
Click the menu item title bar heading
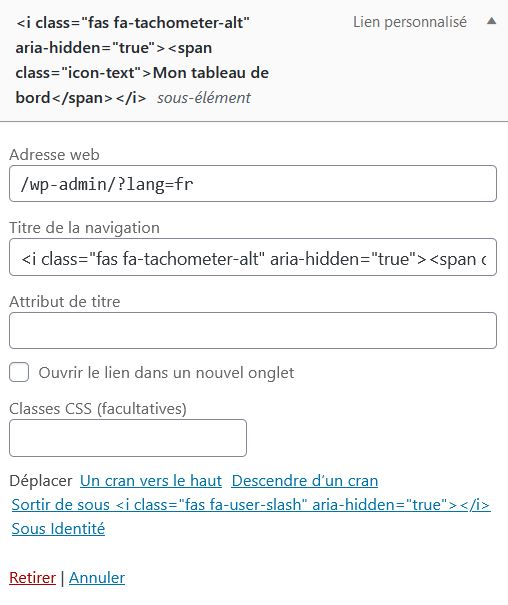point(142,60)
